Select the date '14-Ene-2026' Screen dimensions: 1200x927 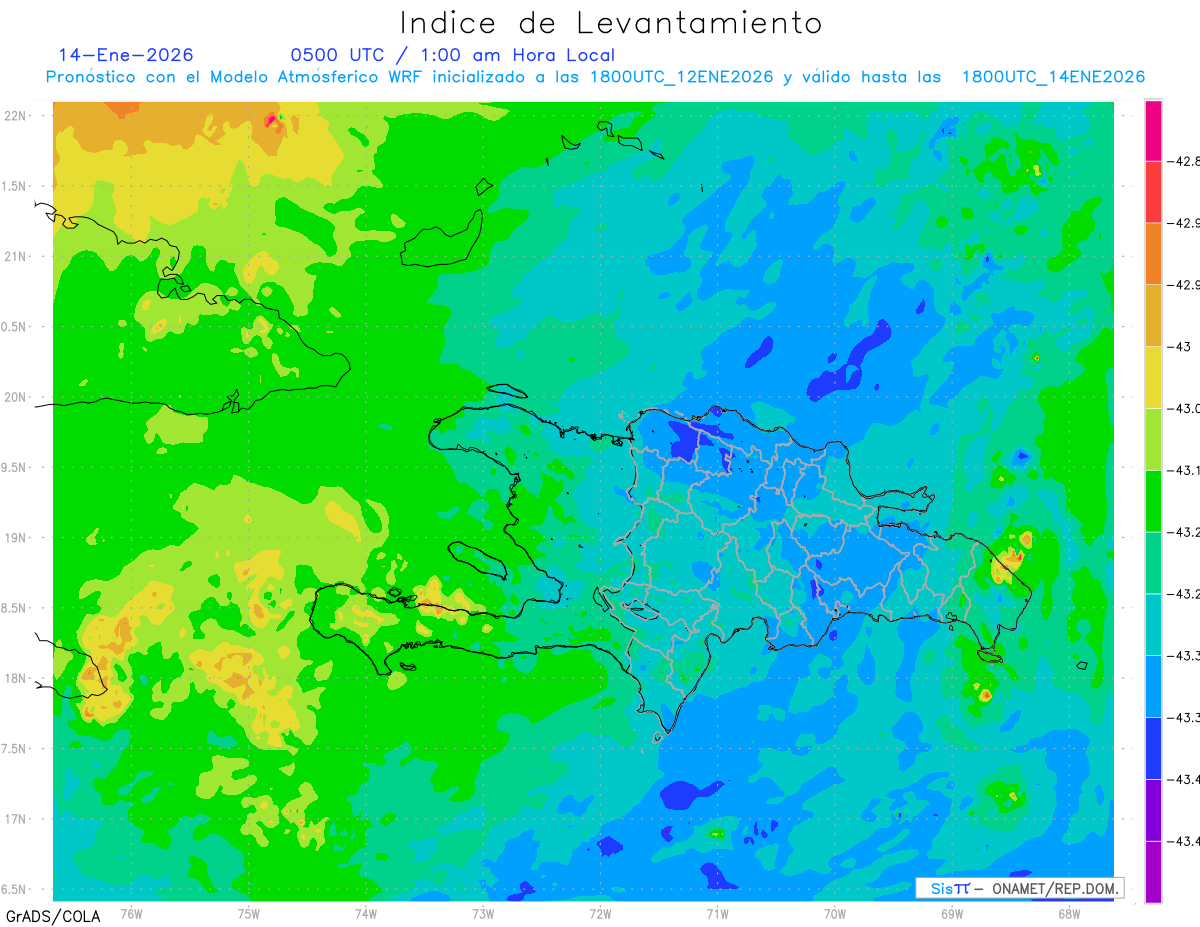(126, 55)
